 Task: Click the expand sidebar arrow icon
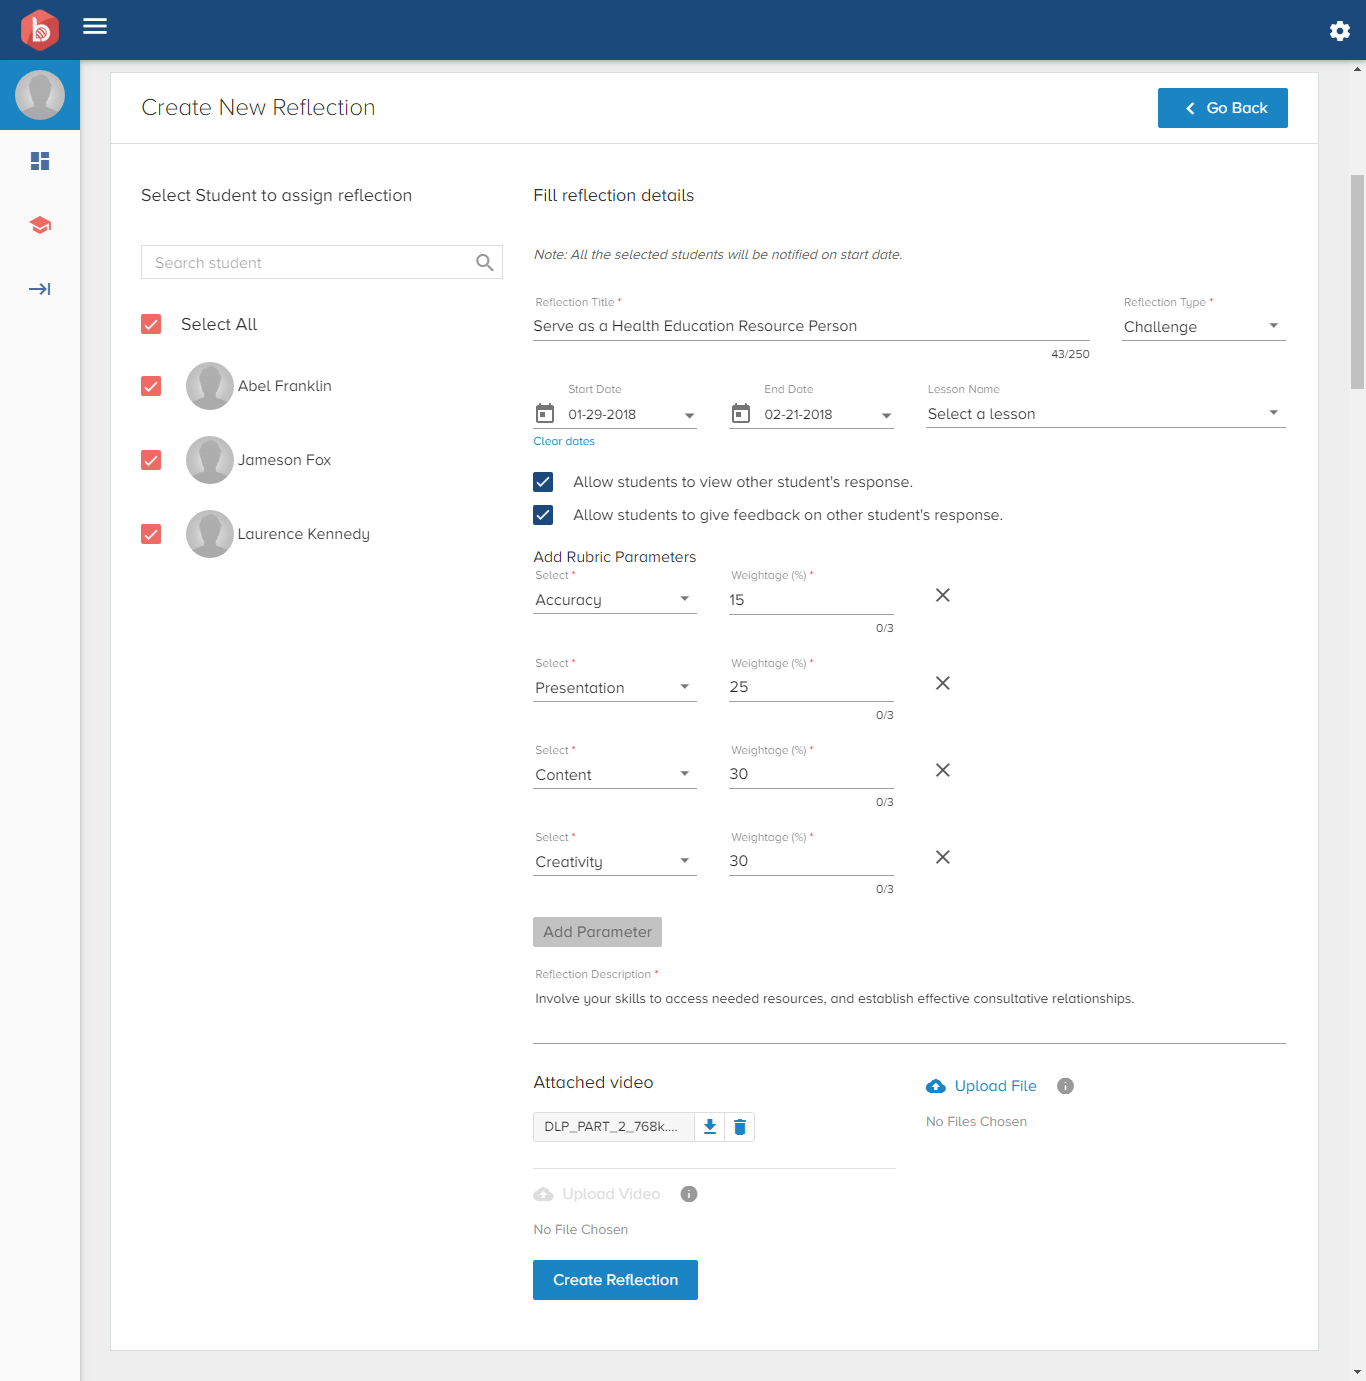[x=40, y=289]
